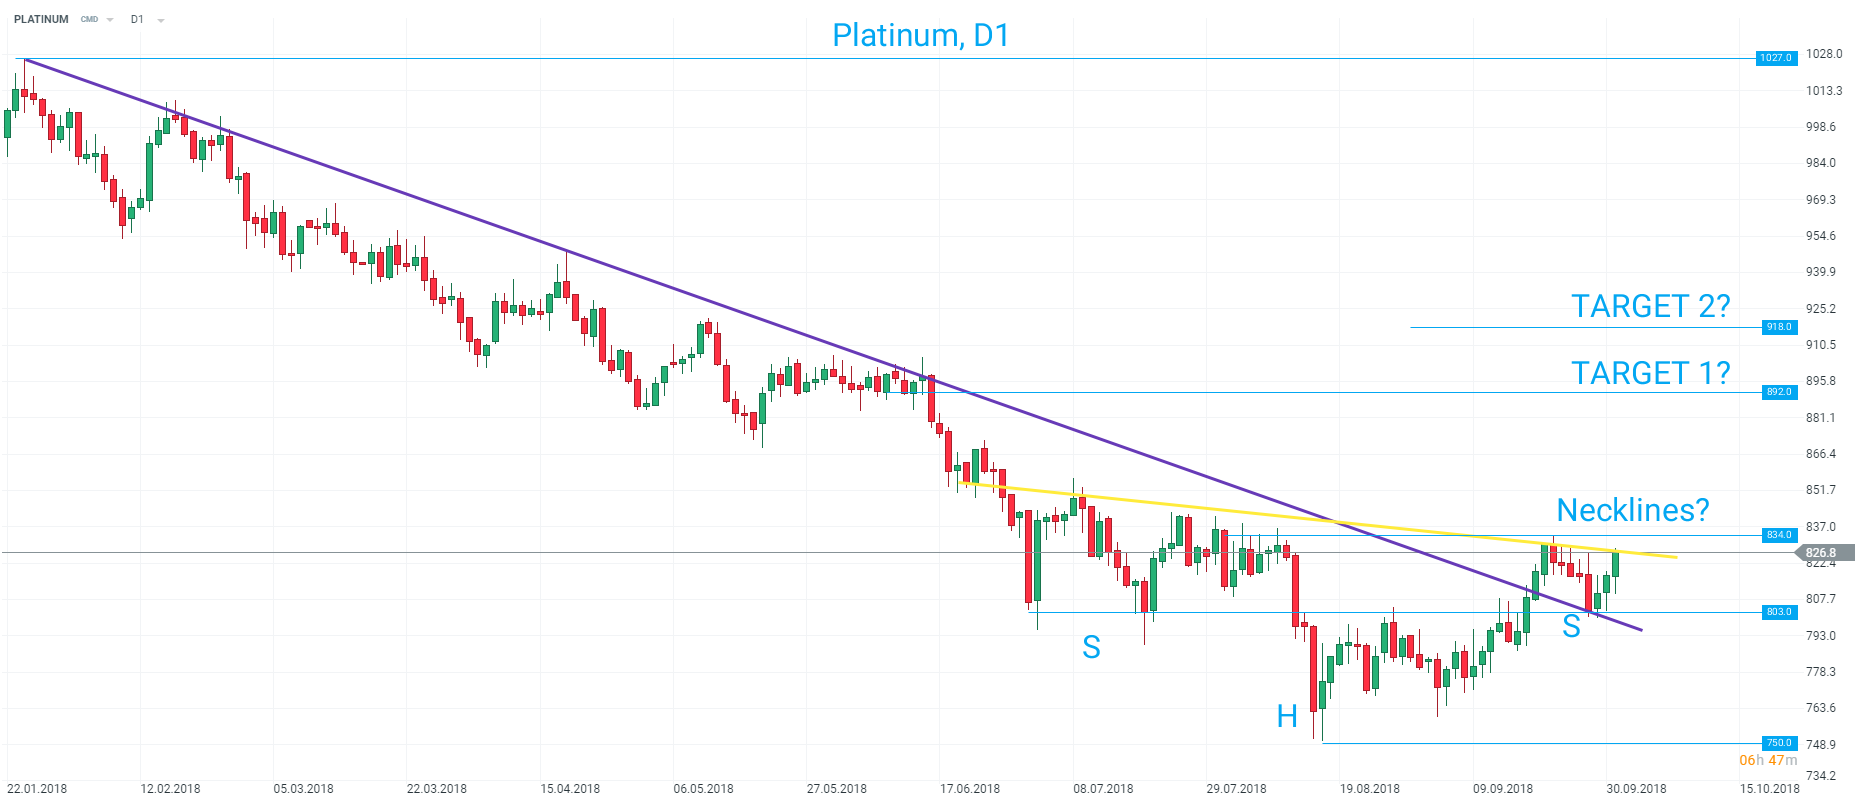Image resolution: width=1866 pixels, height=806 pixels.
Task: Select the 918.0 price level tag
Action: pos(1778,327)
